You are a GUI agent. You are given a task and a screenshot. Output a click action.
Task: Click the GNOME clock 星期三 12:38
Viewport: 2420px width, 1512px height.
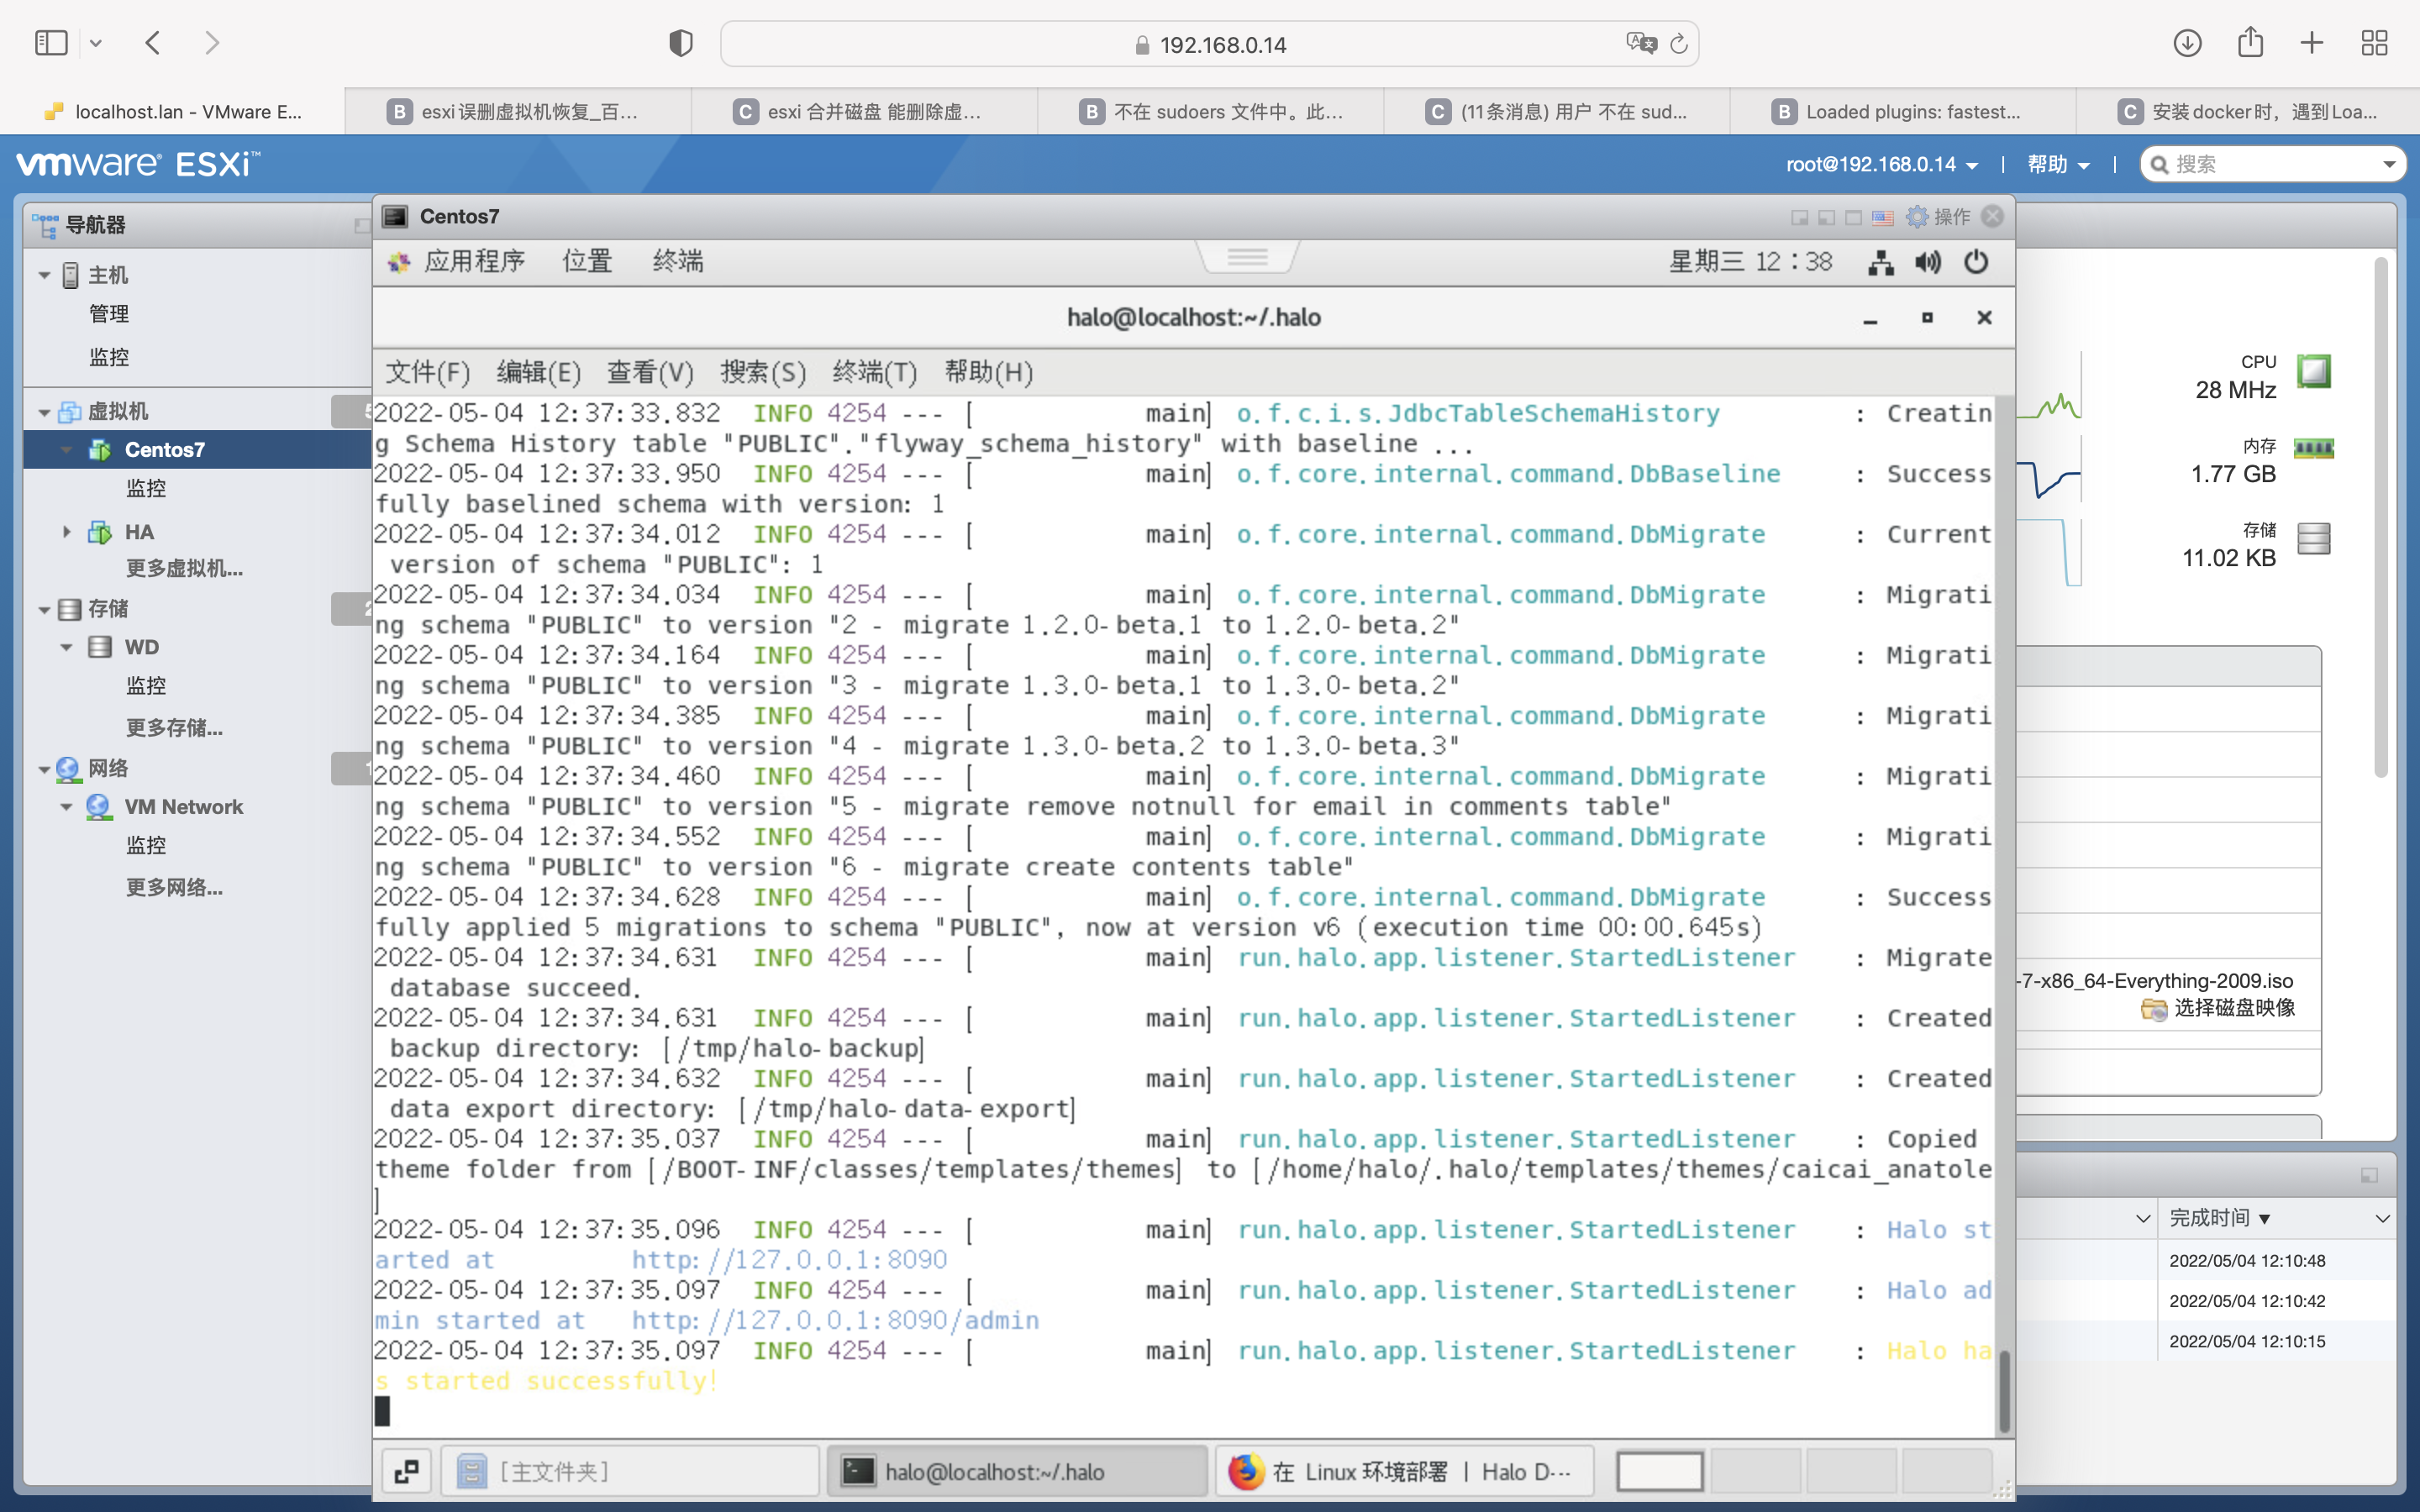tap(1750, 262)
